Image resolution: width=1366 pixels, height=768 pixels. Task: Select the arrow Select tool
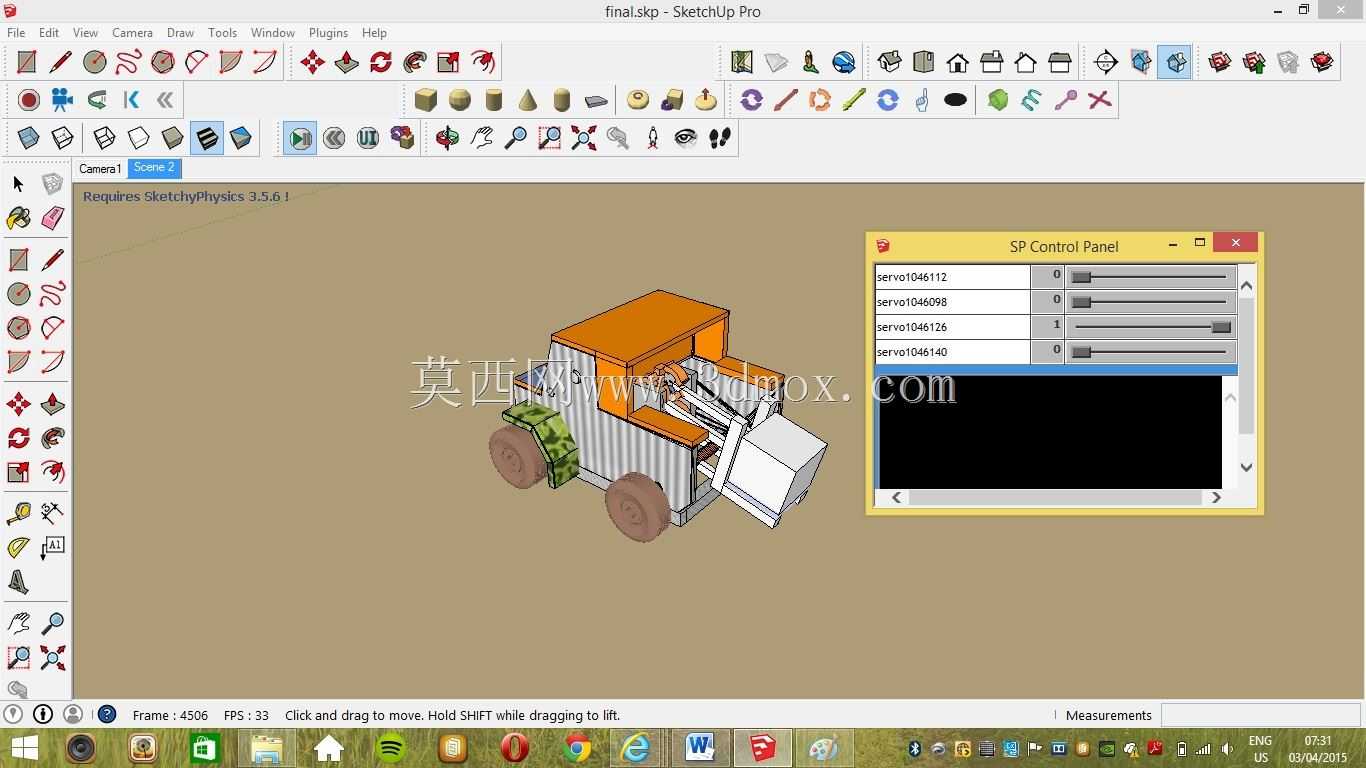click(18, 184)
